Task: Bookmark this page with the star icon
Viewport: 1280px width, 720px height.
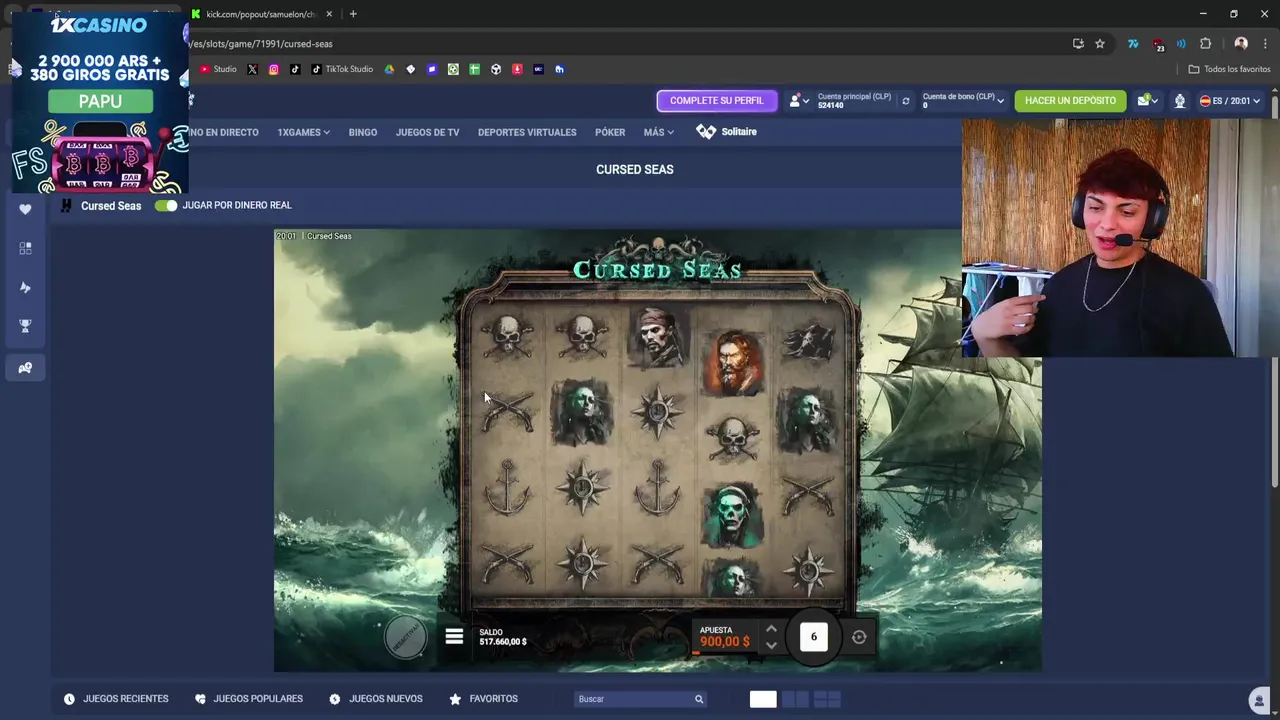Action: 1100,44
